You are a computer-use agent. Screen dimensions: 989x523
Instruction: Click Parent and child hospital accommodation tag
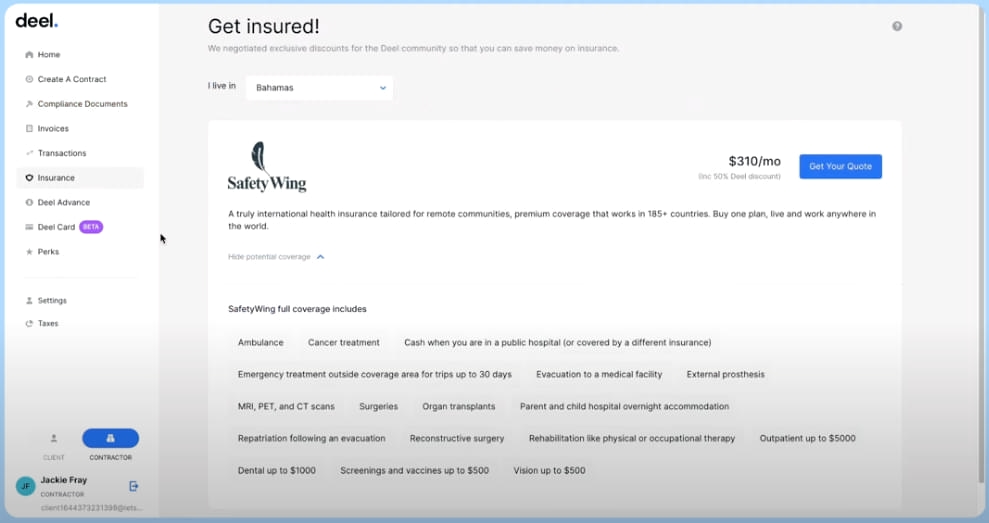coord(624,407)
